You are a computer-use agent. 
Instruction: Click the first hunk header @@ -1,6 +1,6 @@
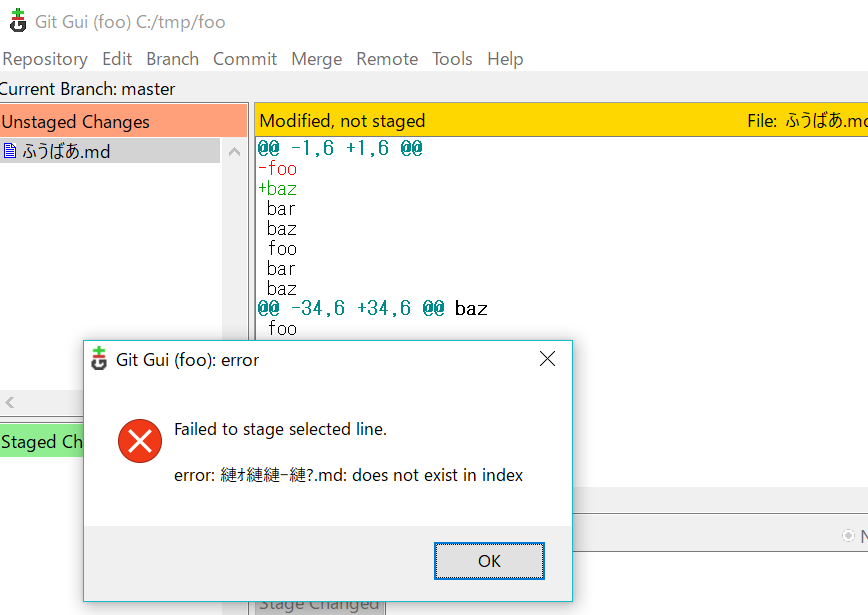pos(340,148)
